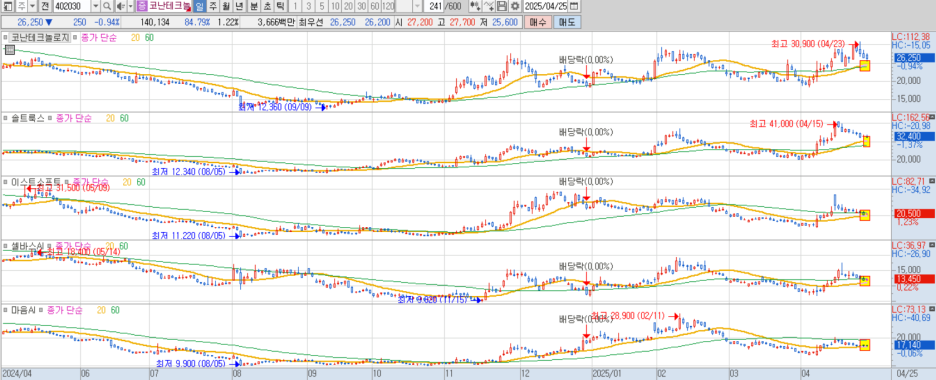This screenshot has width=936, height=380.
Task: Click the chart tools icon after /600
Action: (x=475, y=7)
